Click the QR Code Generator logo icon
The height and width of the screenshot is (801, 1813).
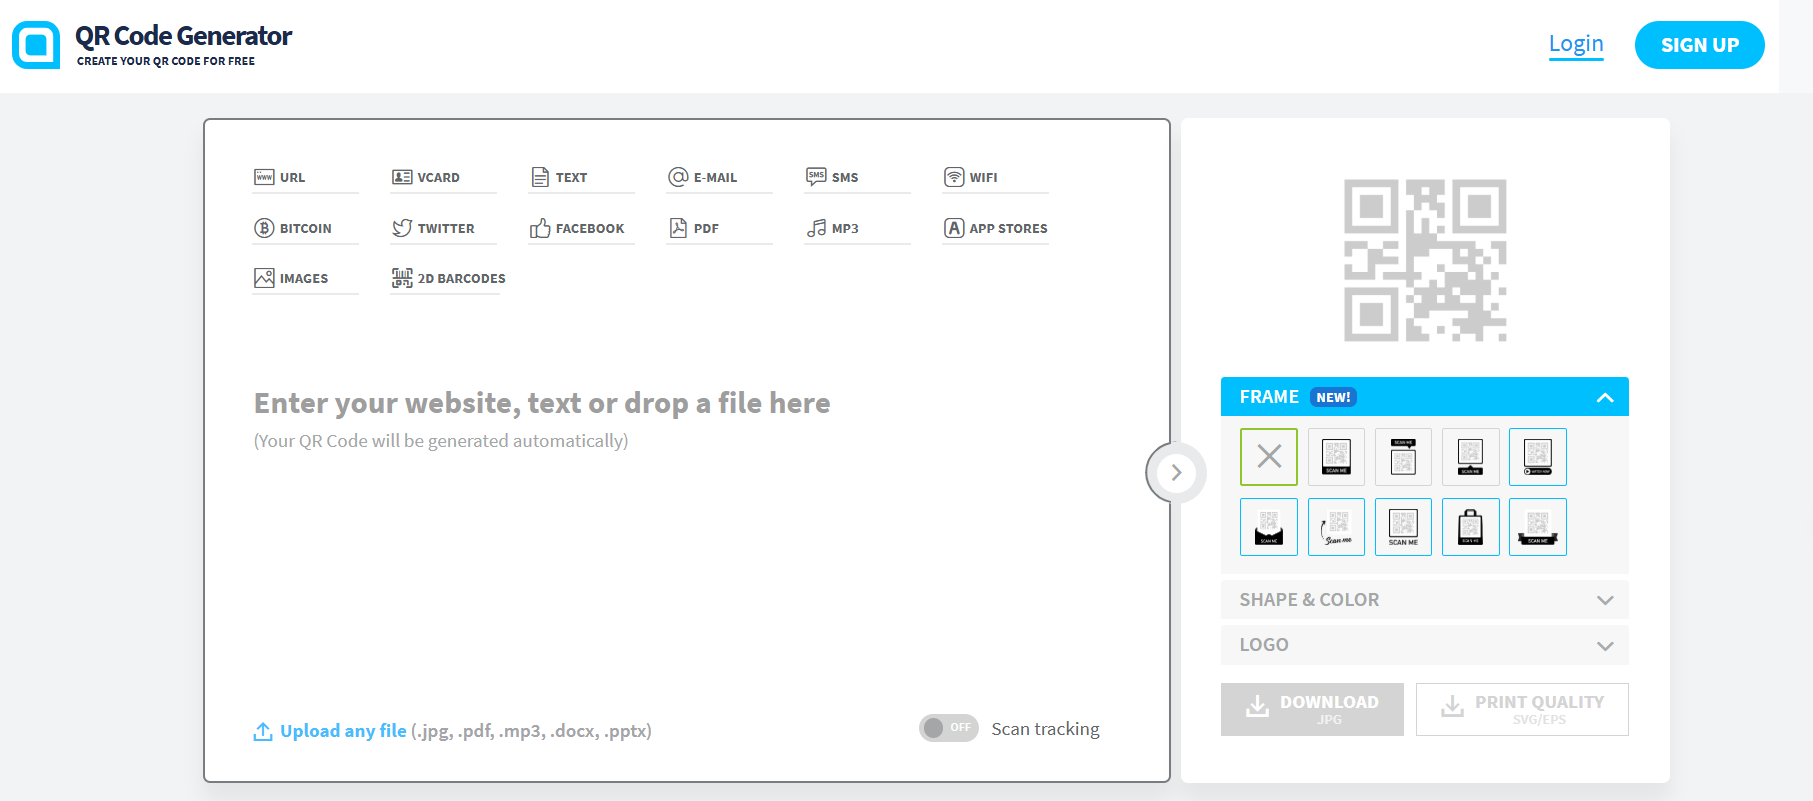click(x=36, y=45)
